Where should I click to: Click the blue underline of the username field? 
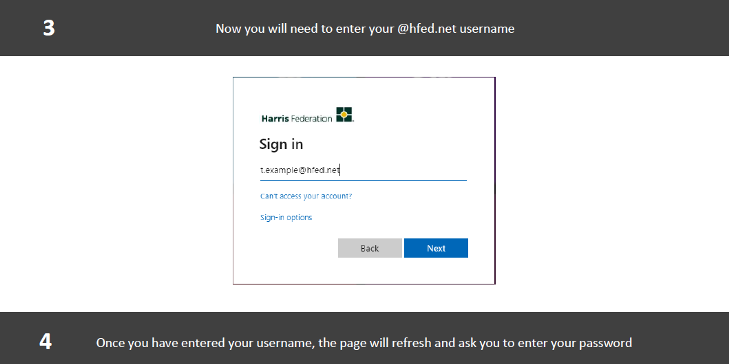click(x=363, y=180)
